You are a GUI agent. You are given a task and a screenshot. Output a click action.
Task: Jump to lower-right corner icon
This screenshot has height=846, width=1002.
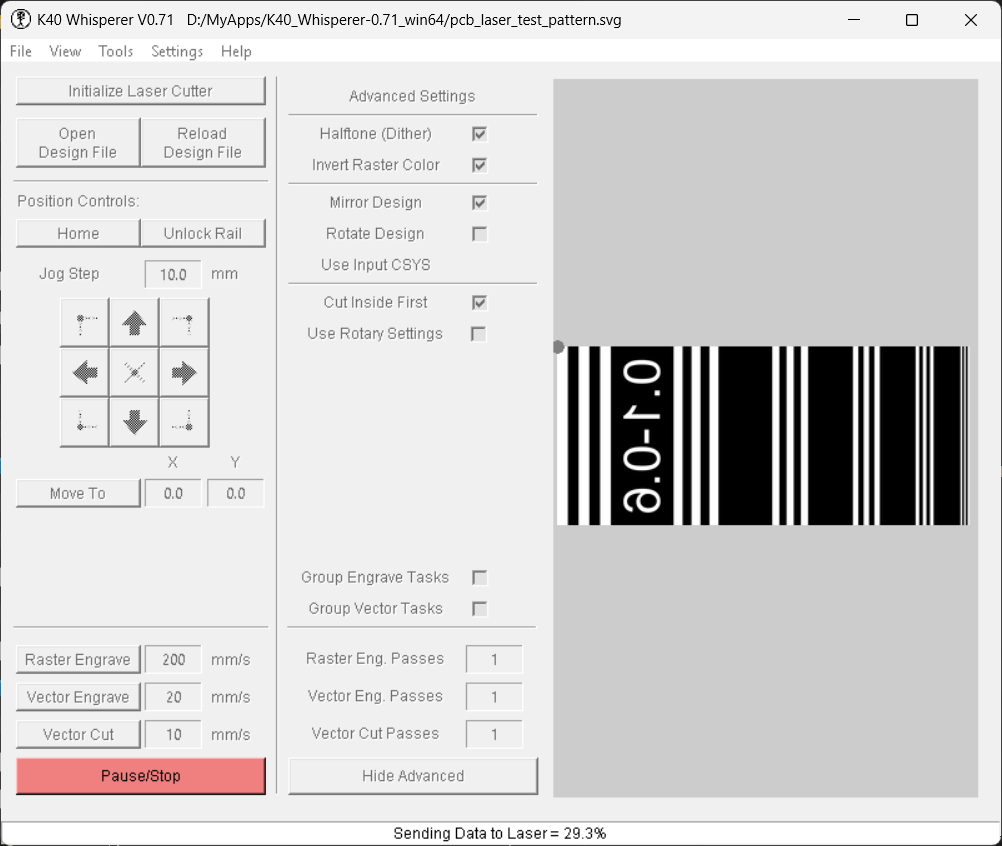[x=184, y=422]
